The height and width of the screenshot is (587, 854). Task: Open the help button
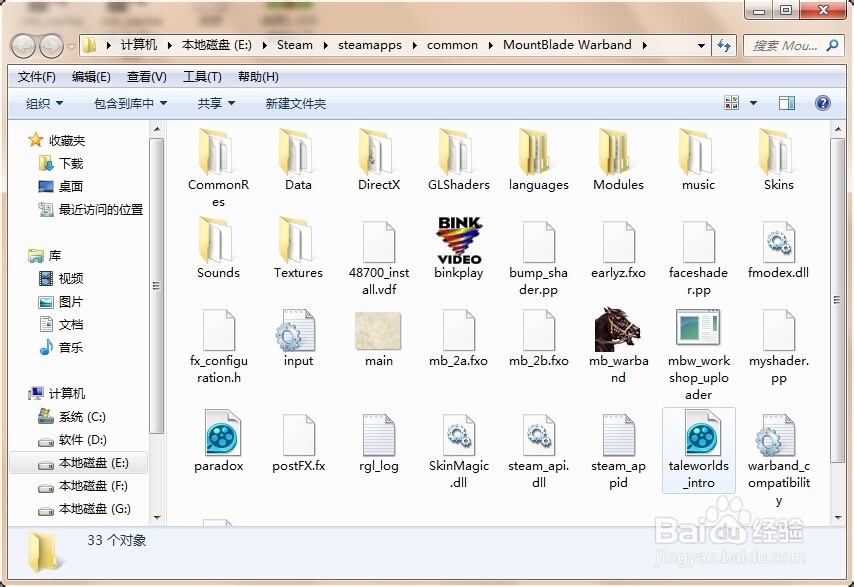822,103
